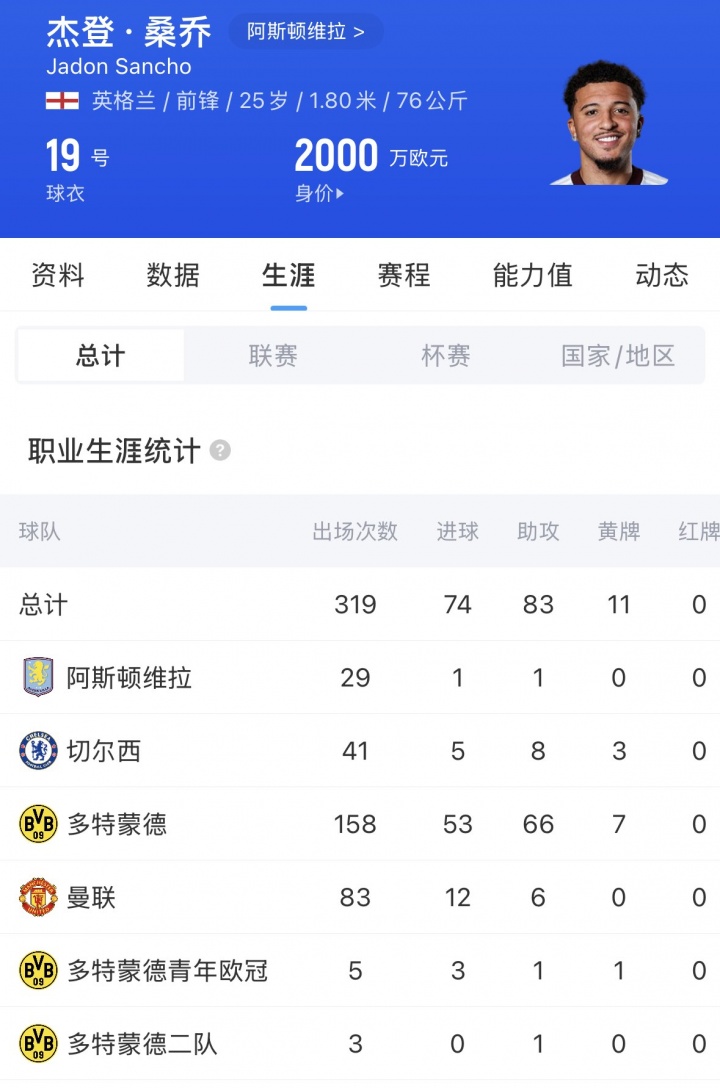The width and height of the screenshot is (720, 1088).
Task: Expand the 身价 market value arrow
Action: pos(340,194)
